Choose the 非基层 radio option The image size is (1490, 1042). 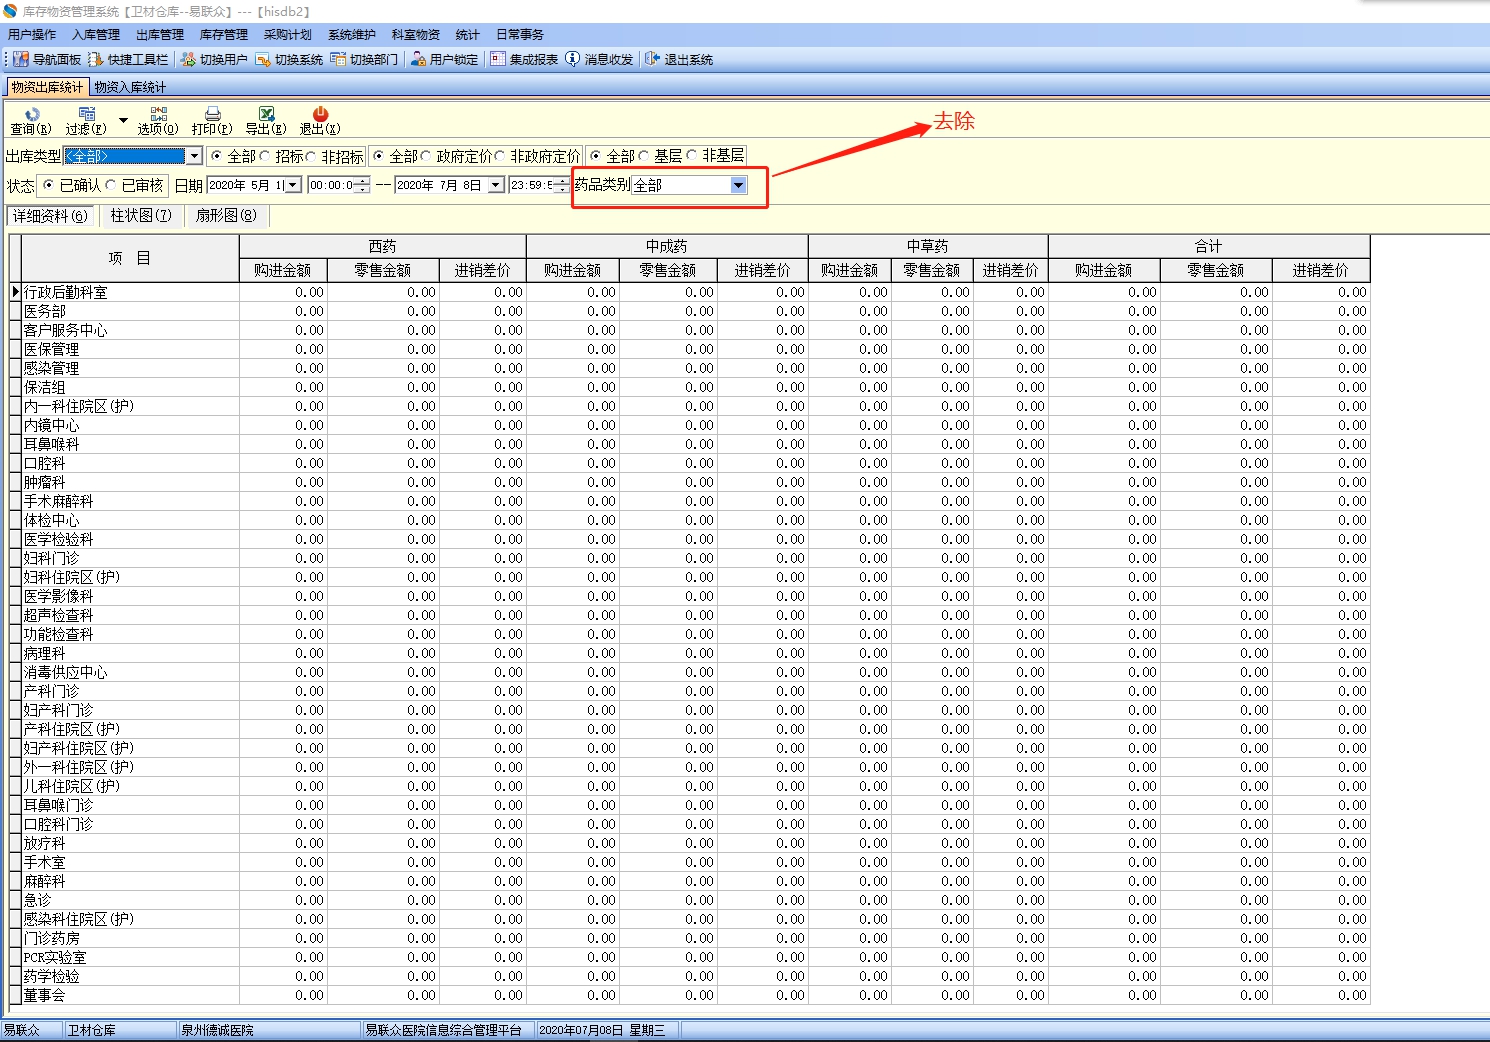tap(692, 156)
